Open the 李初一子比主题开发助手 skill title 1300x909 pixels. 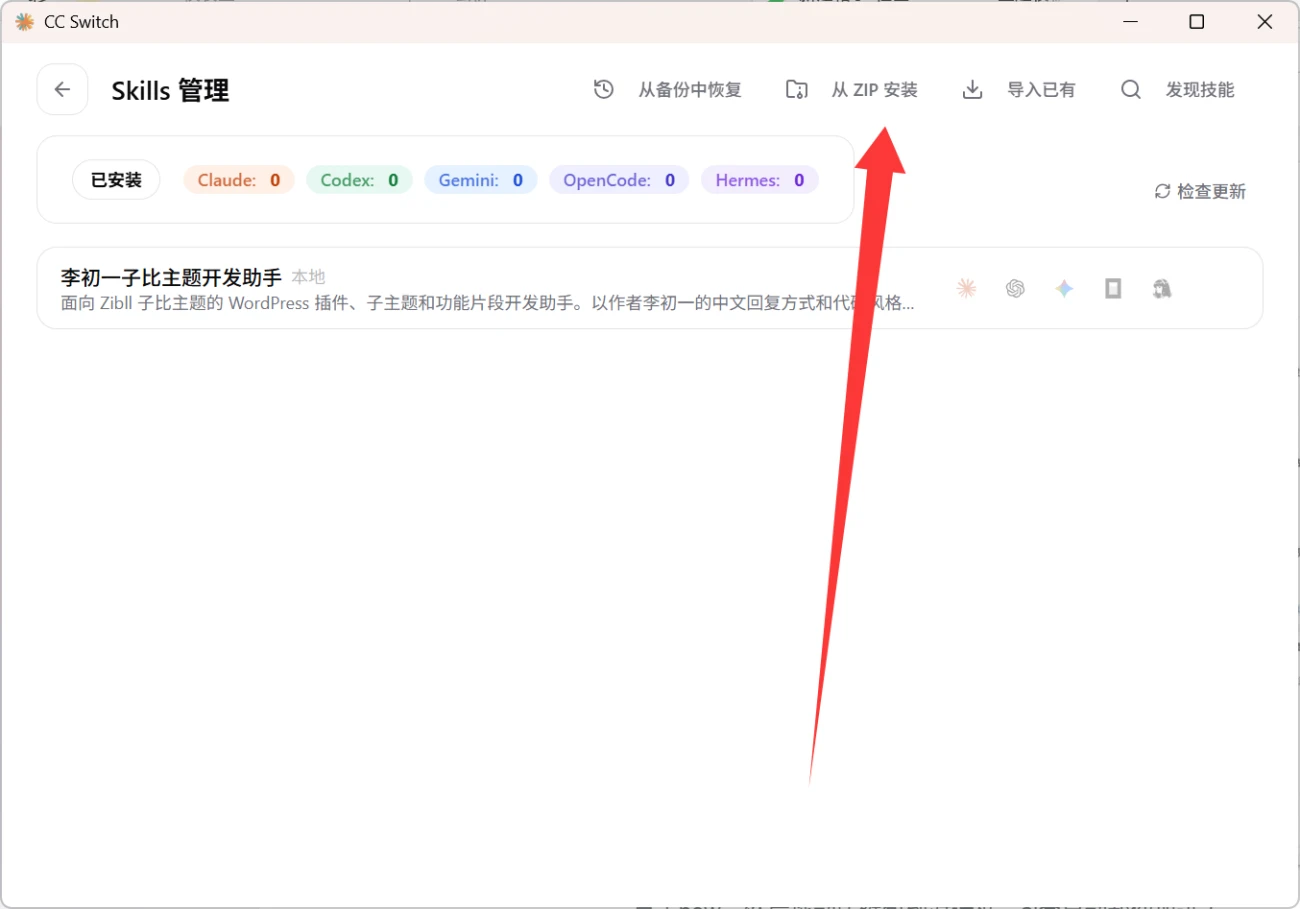coord(171,277)
